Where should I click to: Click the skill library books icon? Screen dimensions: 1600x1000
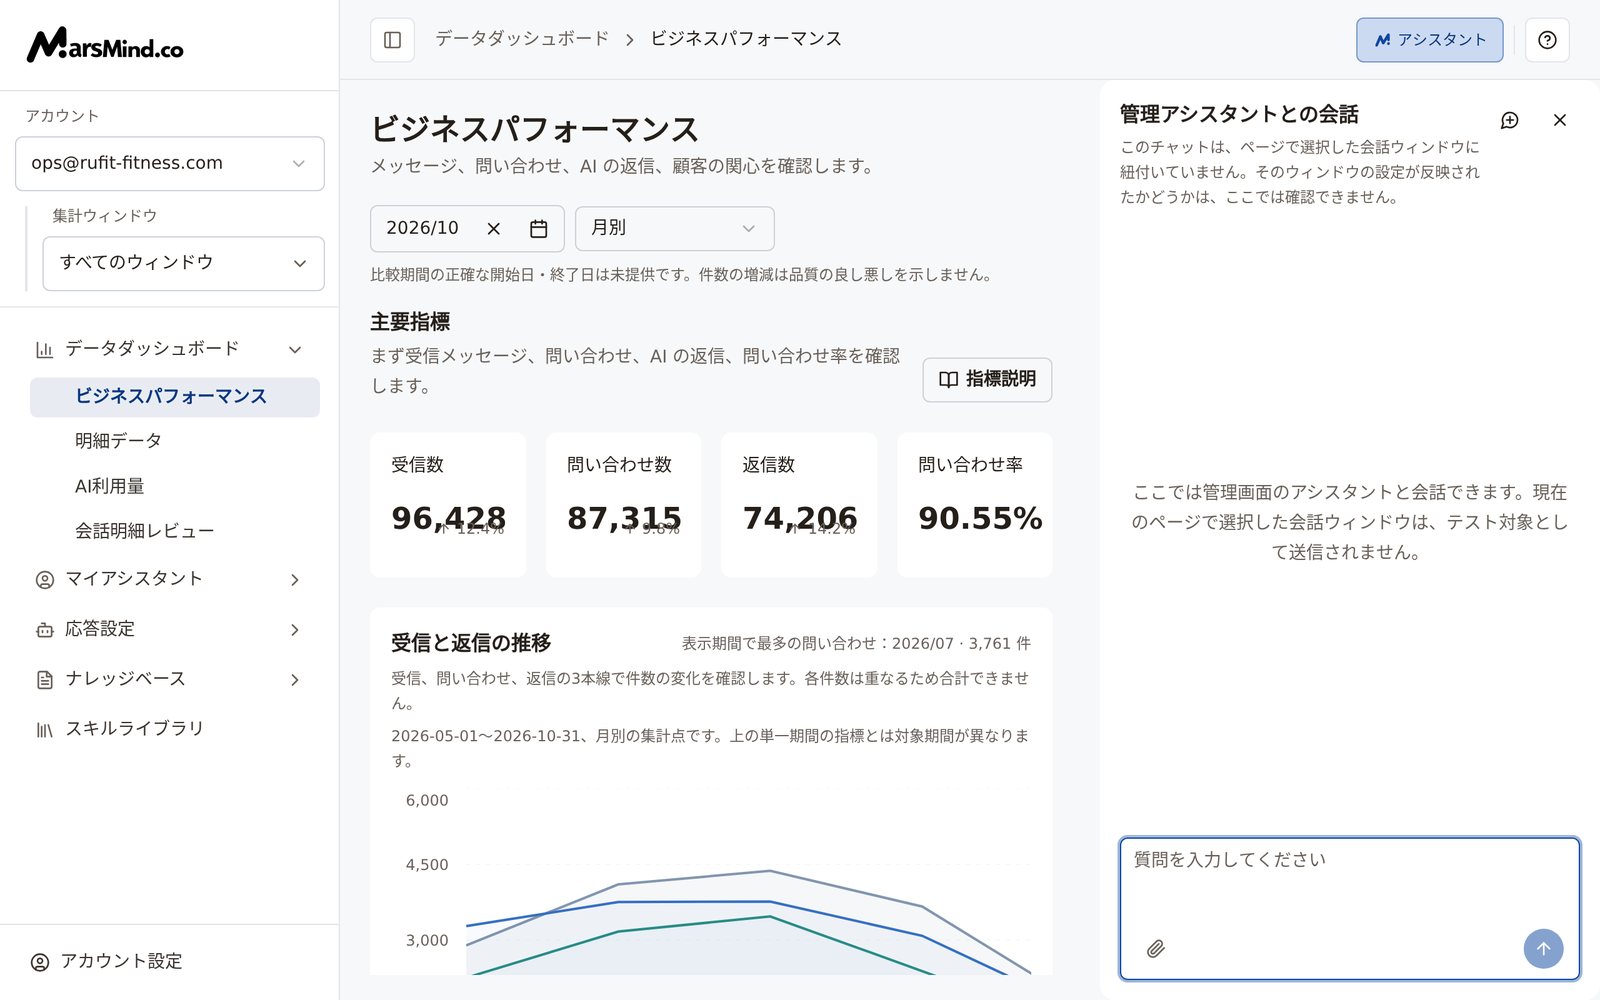point(44,730)
